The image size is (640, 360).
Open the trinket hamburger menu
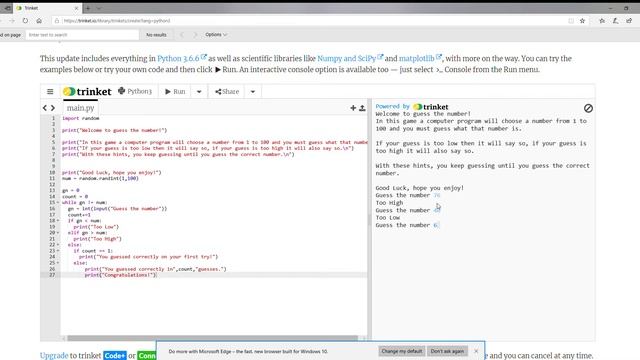[50, 91]
